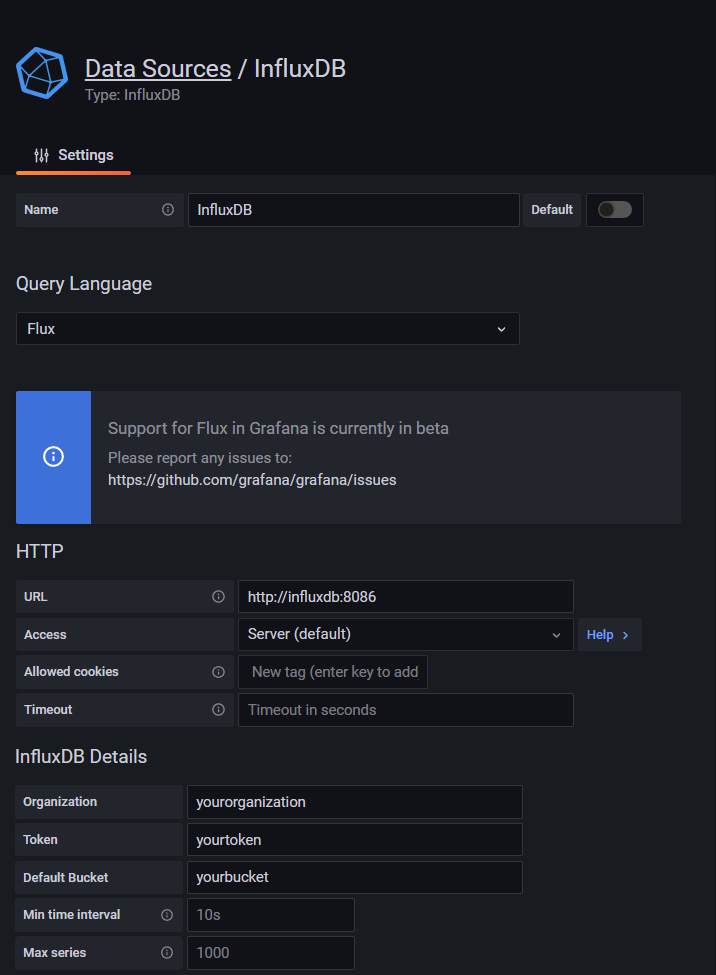Click the Name input field
Viewport: 716px width, 975px height.
click(354, 210)
